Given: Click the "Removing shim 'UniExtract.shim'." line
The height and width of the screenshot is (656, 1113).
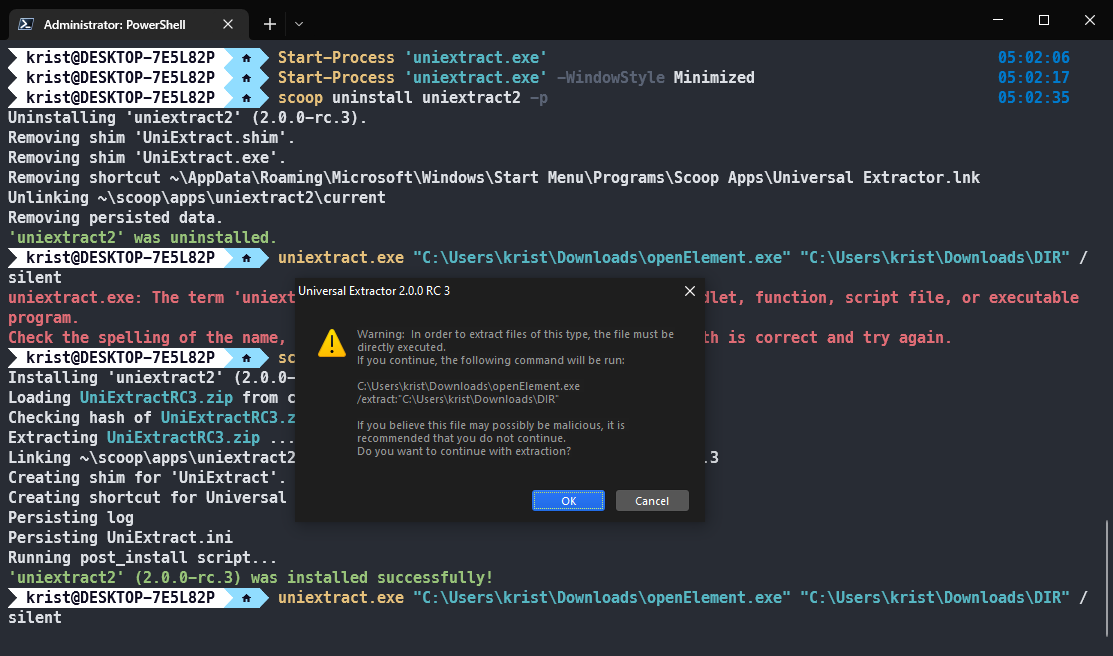Looking at the screenshot, I should 151,137.
